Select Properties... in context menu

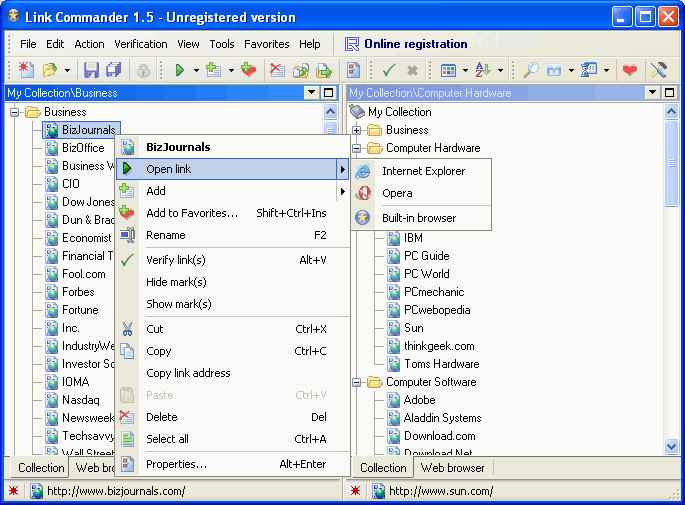(233, 464)
